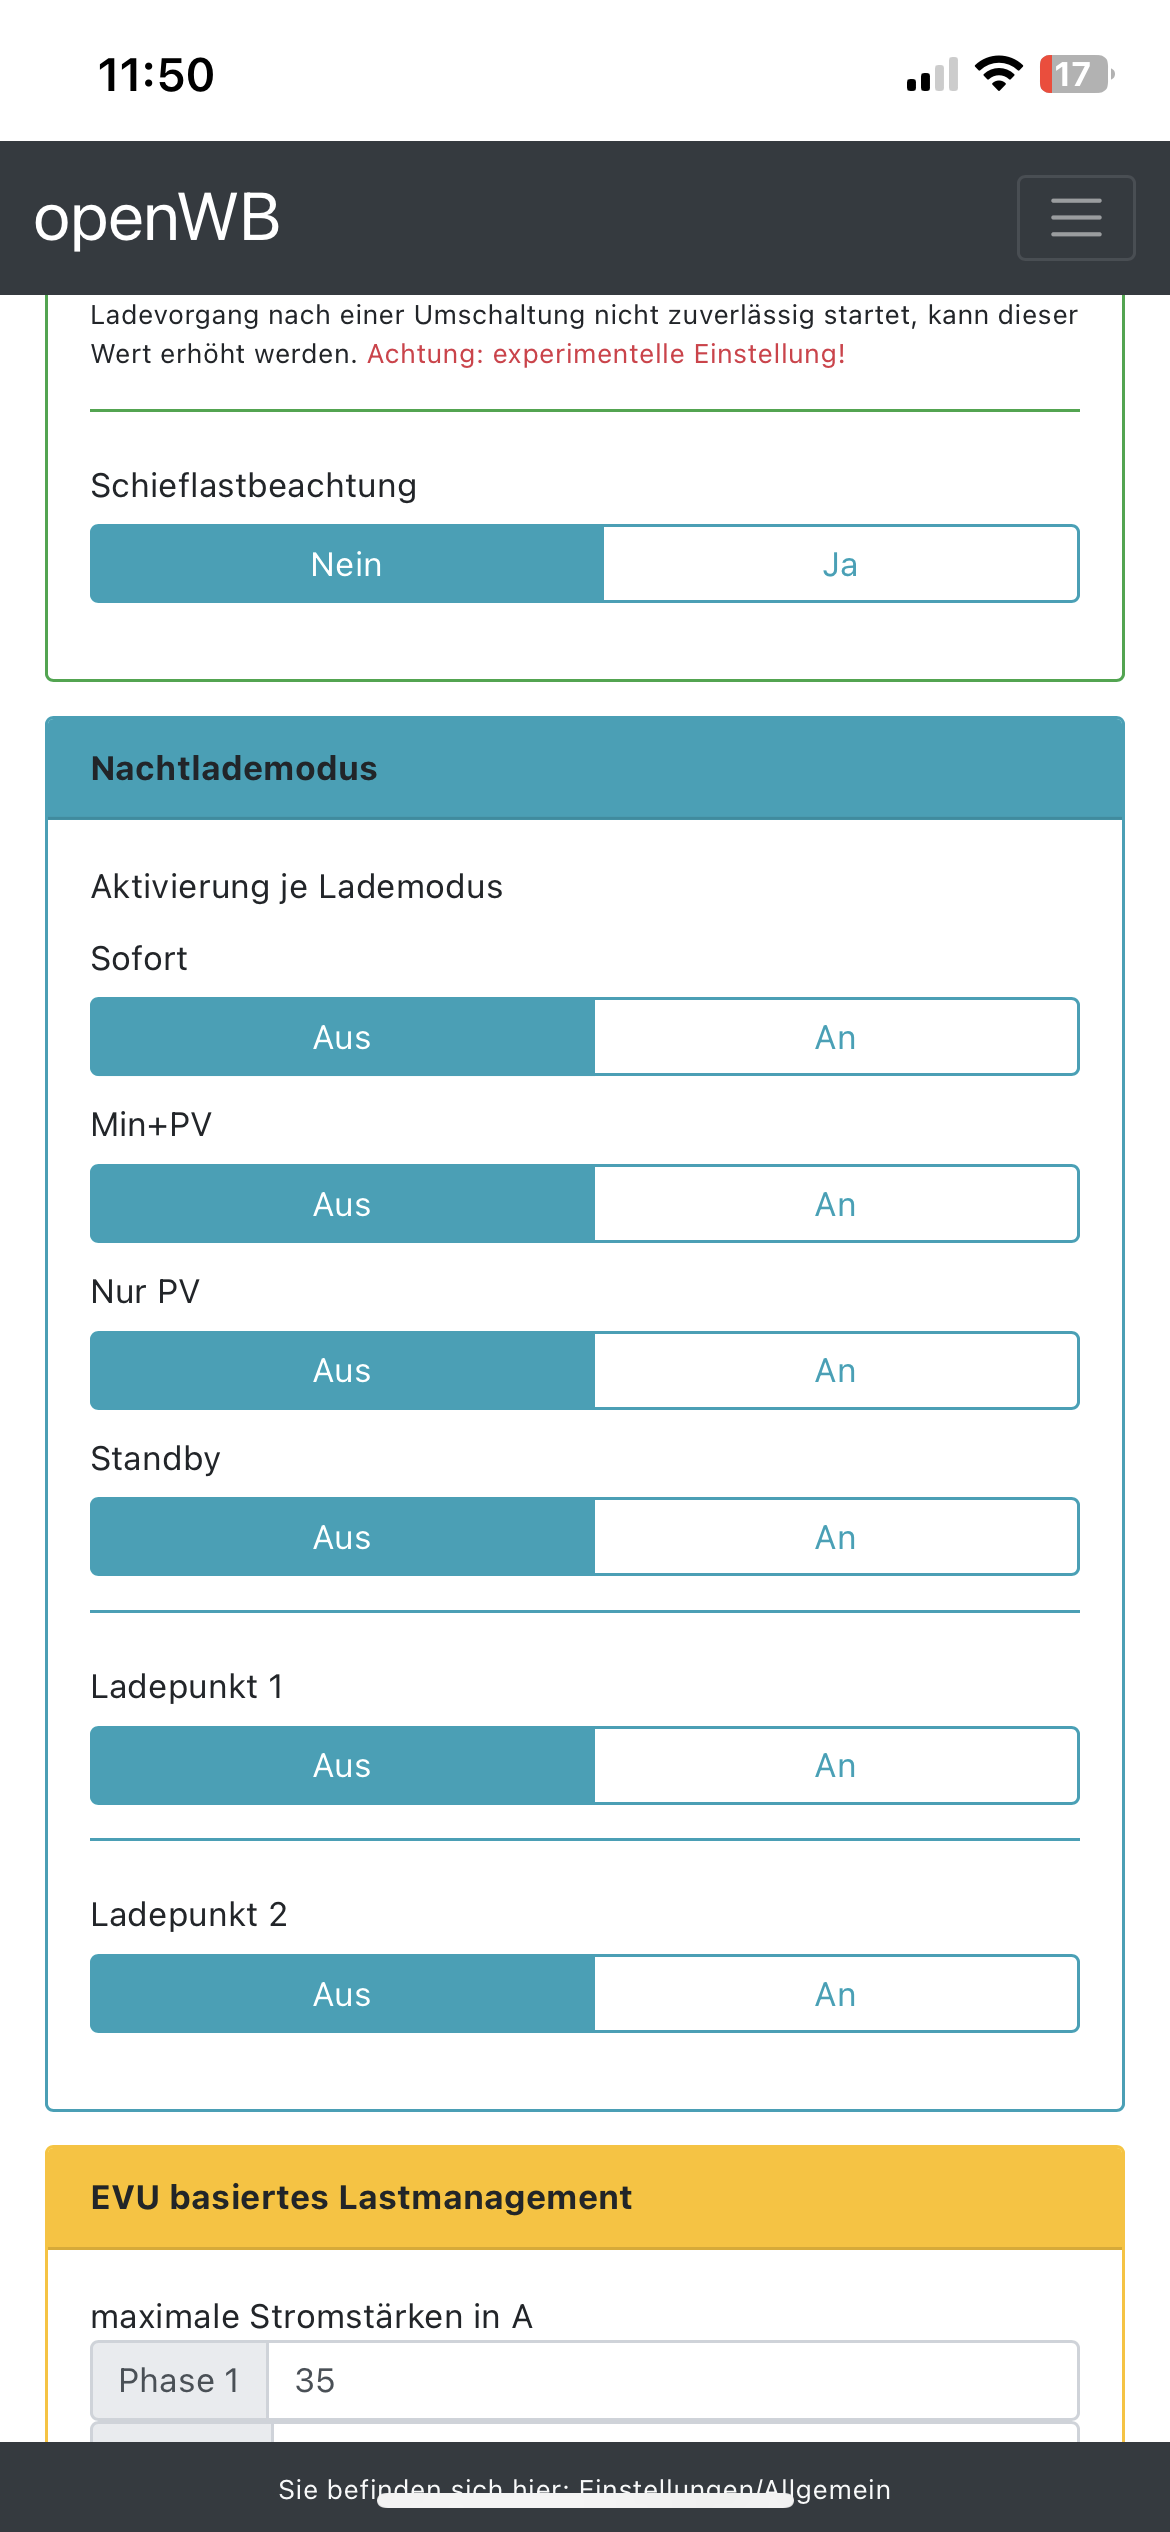Select Aus for Ladepunkt 2
Viewport: 1170px width, 2532px height.
[x=342, y=1994]
